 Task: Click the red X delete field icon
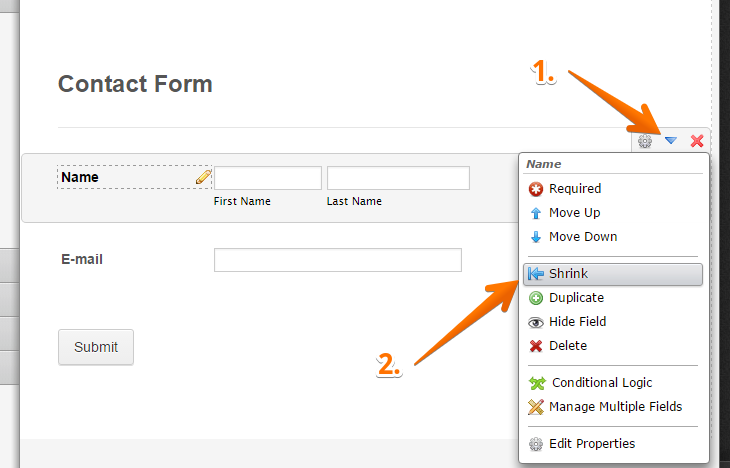[x=697, y=142]
